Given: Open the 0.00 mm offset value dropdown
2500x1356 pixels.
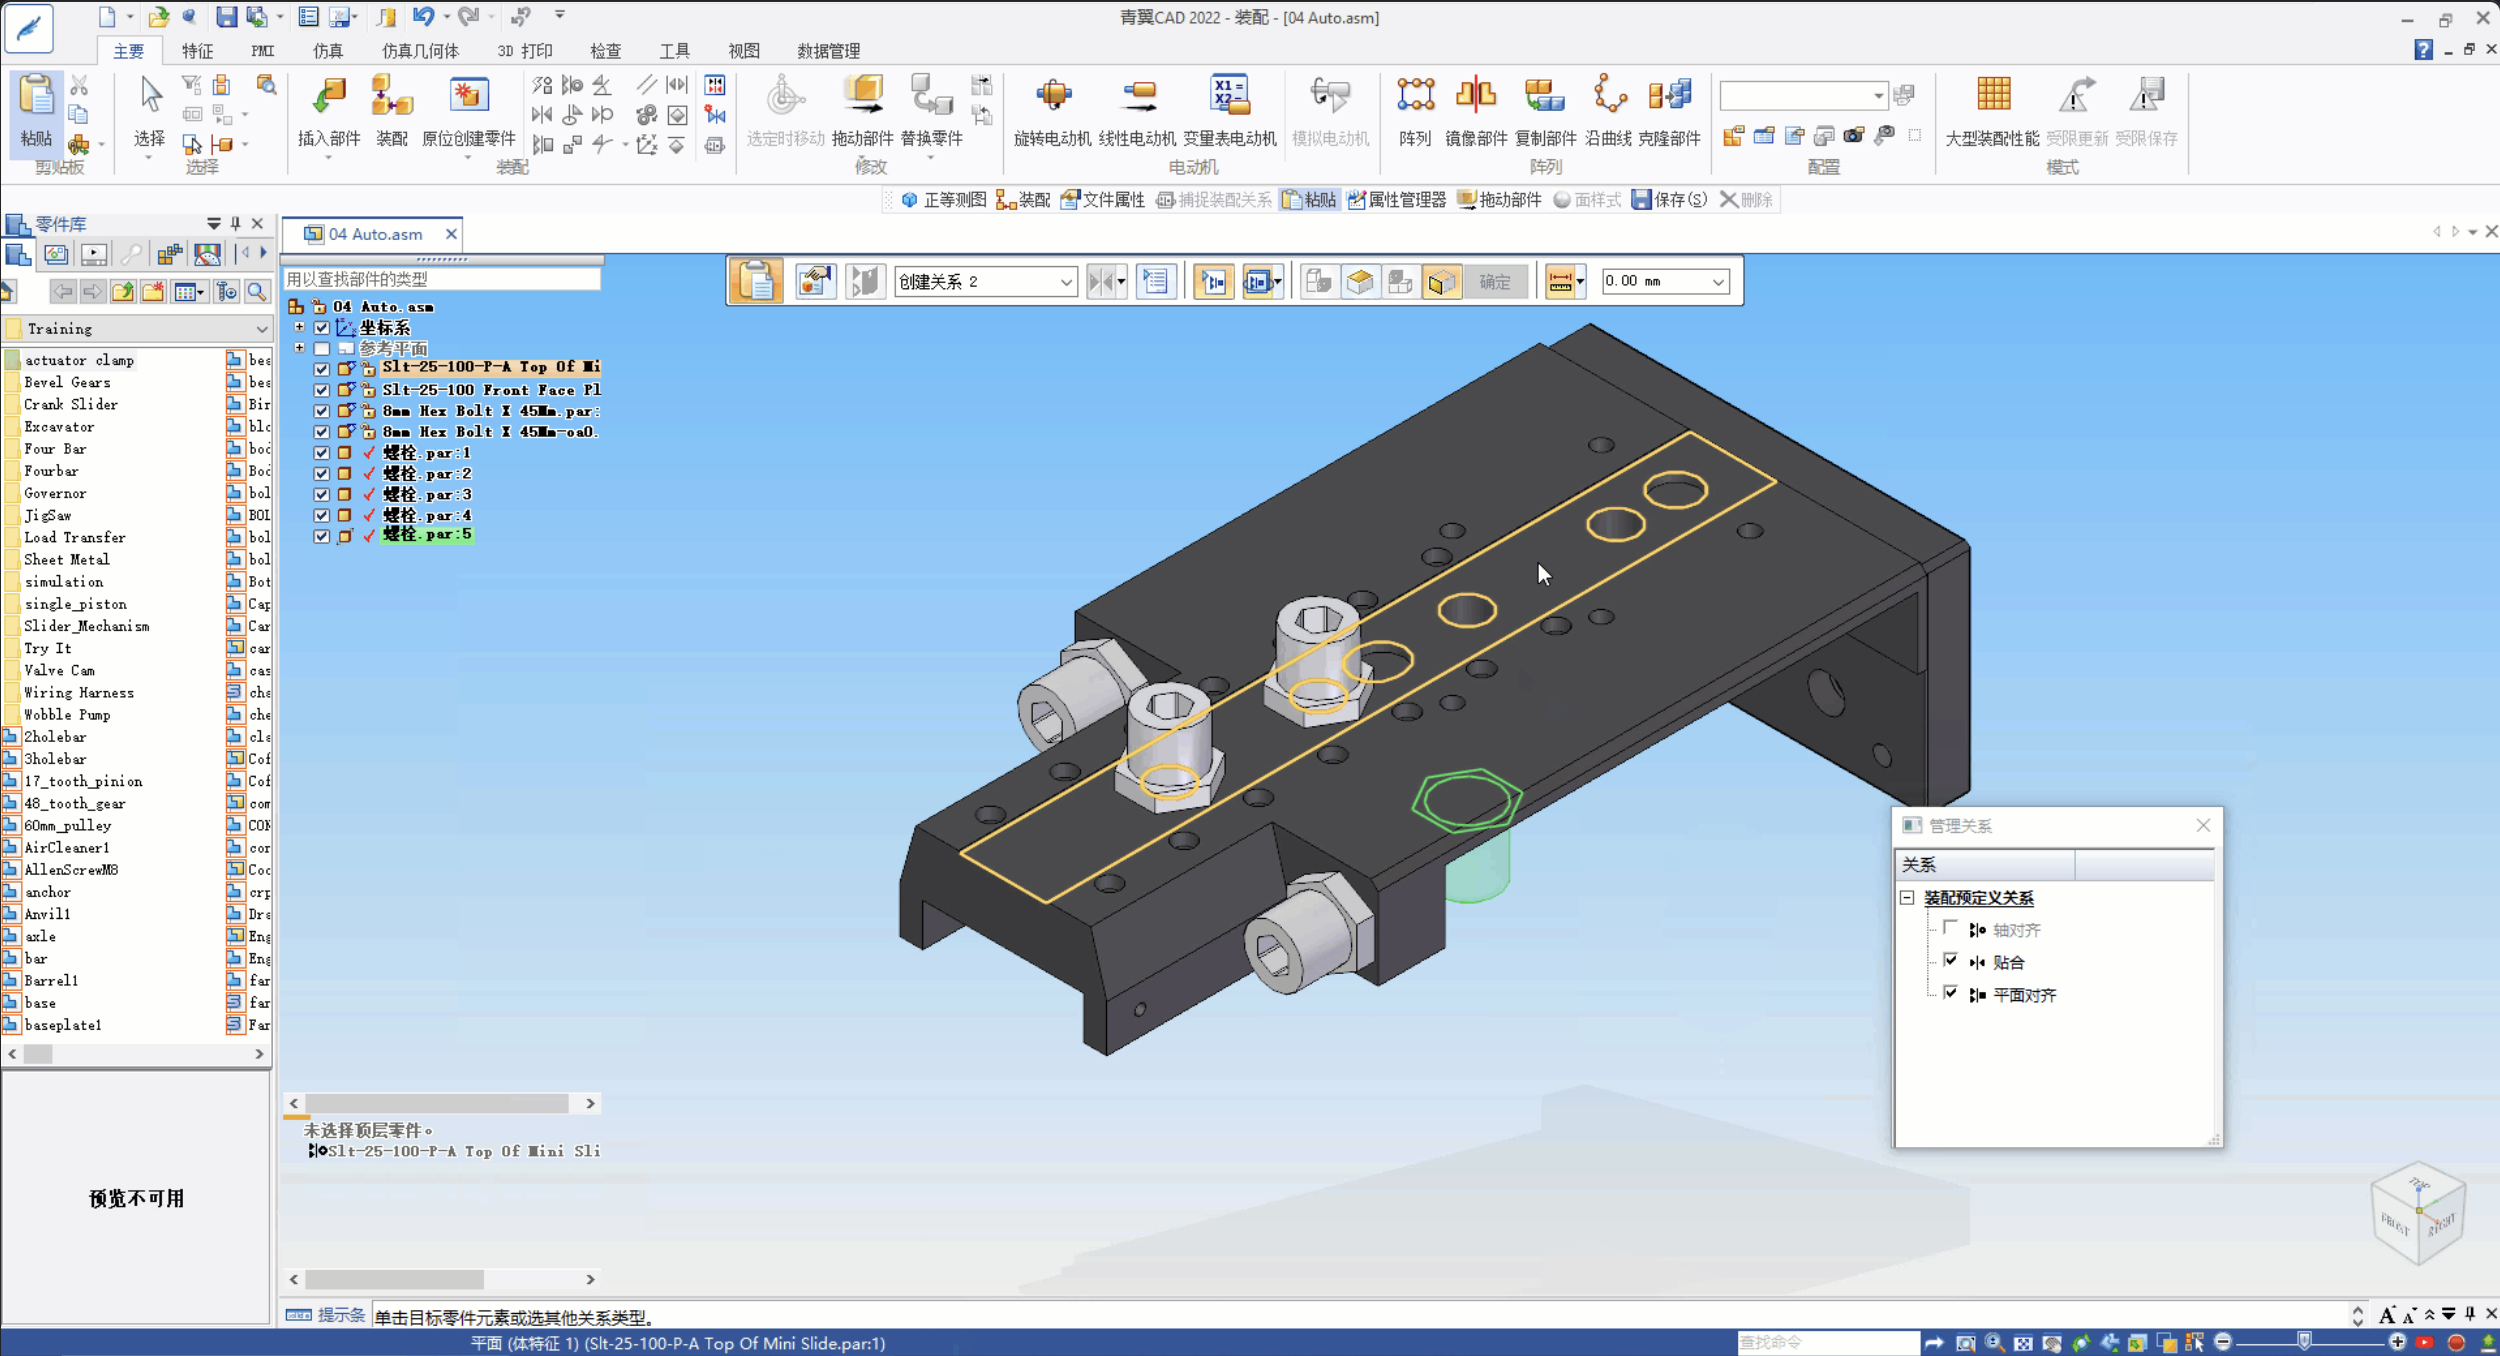Looking at the screenshot, I should (1718, 282).
